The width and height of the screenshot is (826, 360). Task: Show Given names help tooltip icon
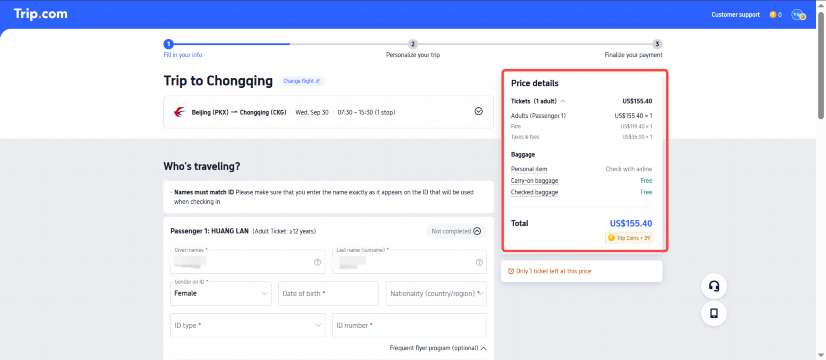pyautogui.click(x=317, y=262)
